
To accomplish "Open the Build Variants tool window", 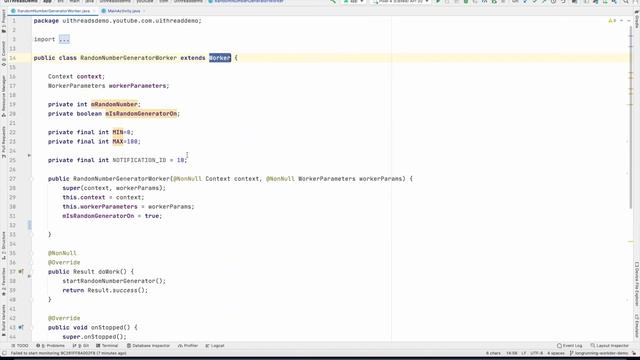I will [x=4, y=320].
